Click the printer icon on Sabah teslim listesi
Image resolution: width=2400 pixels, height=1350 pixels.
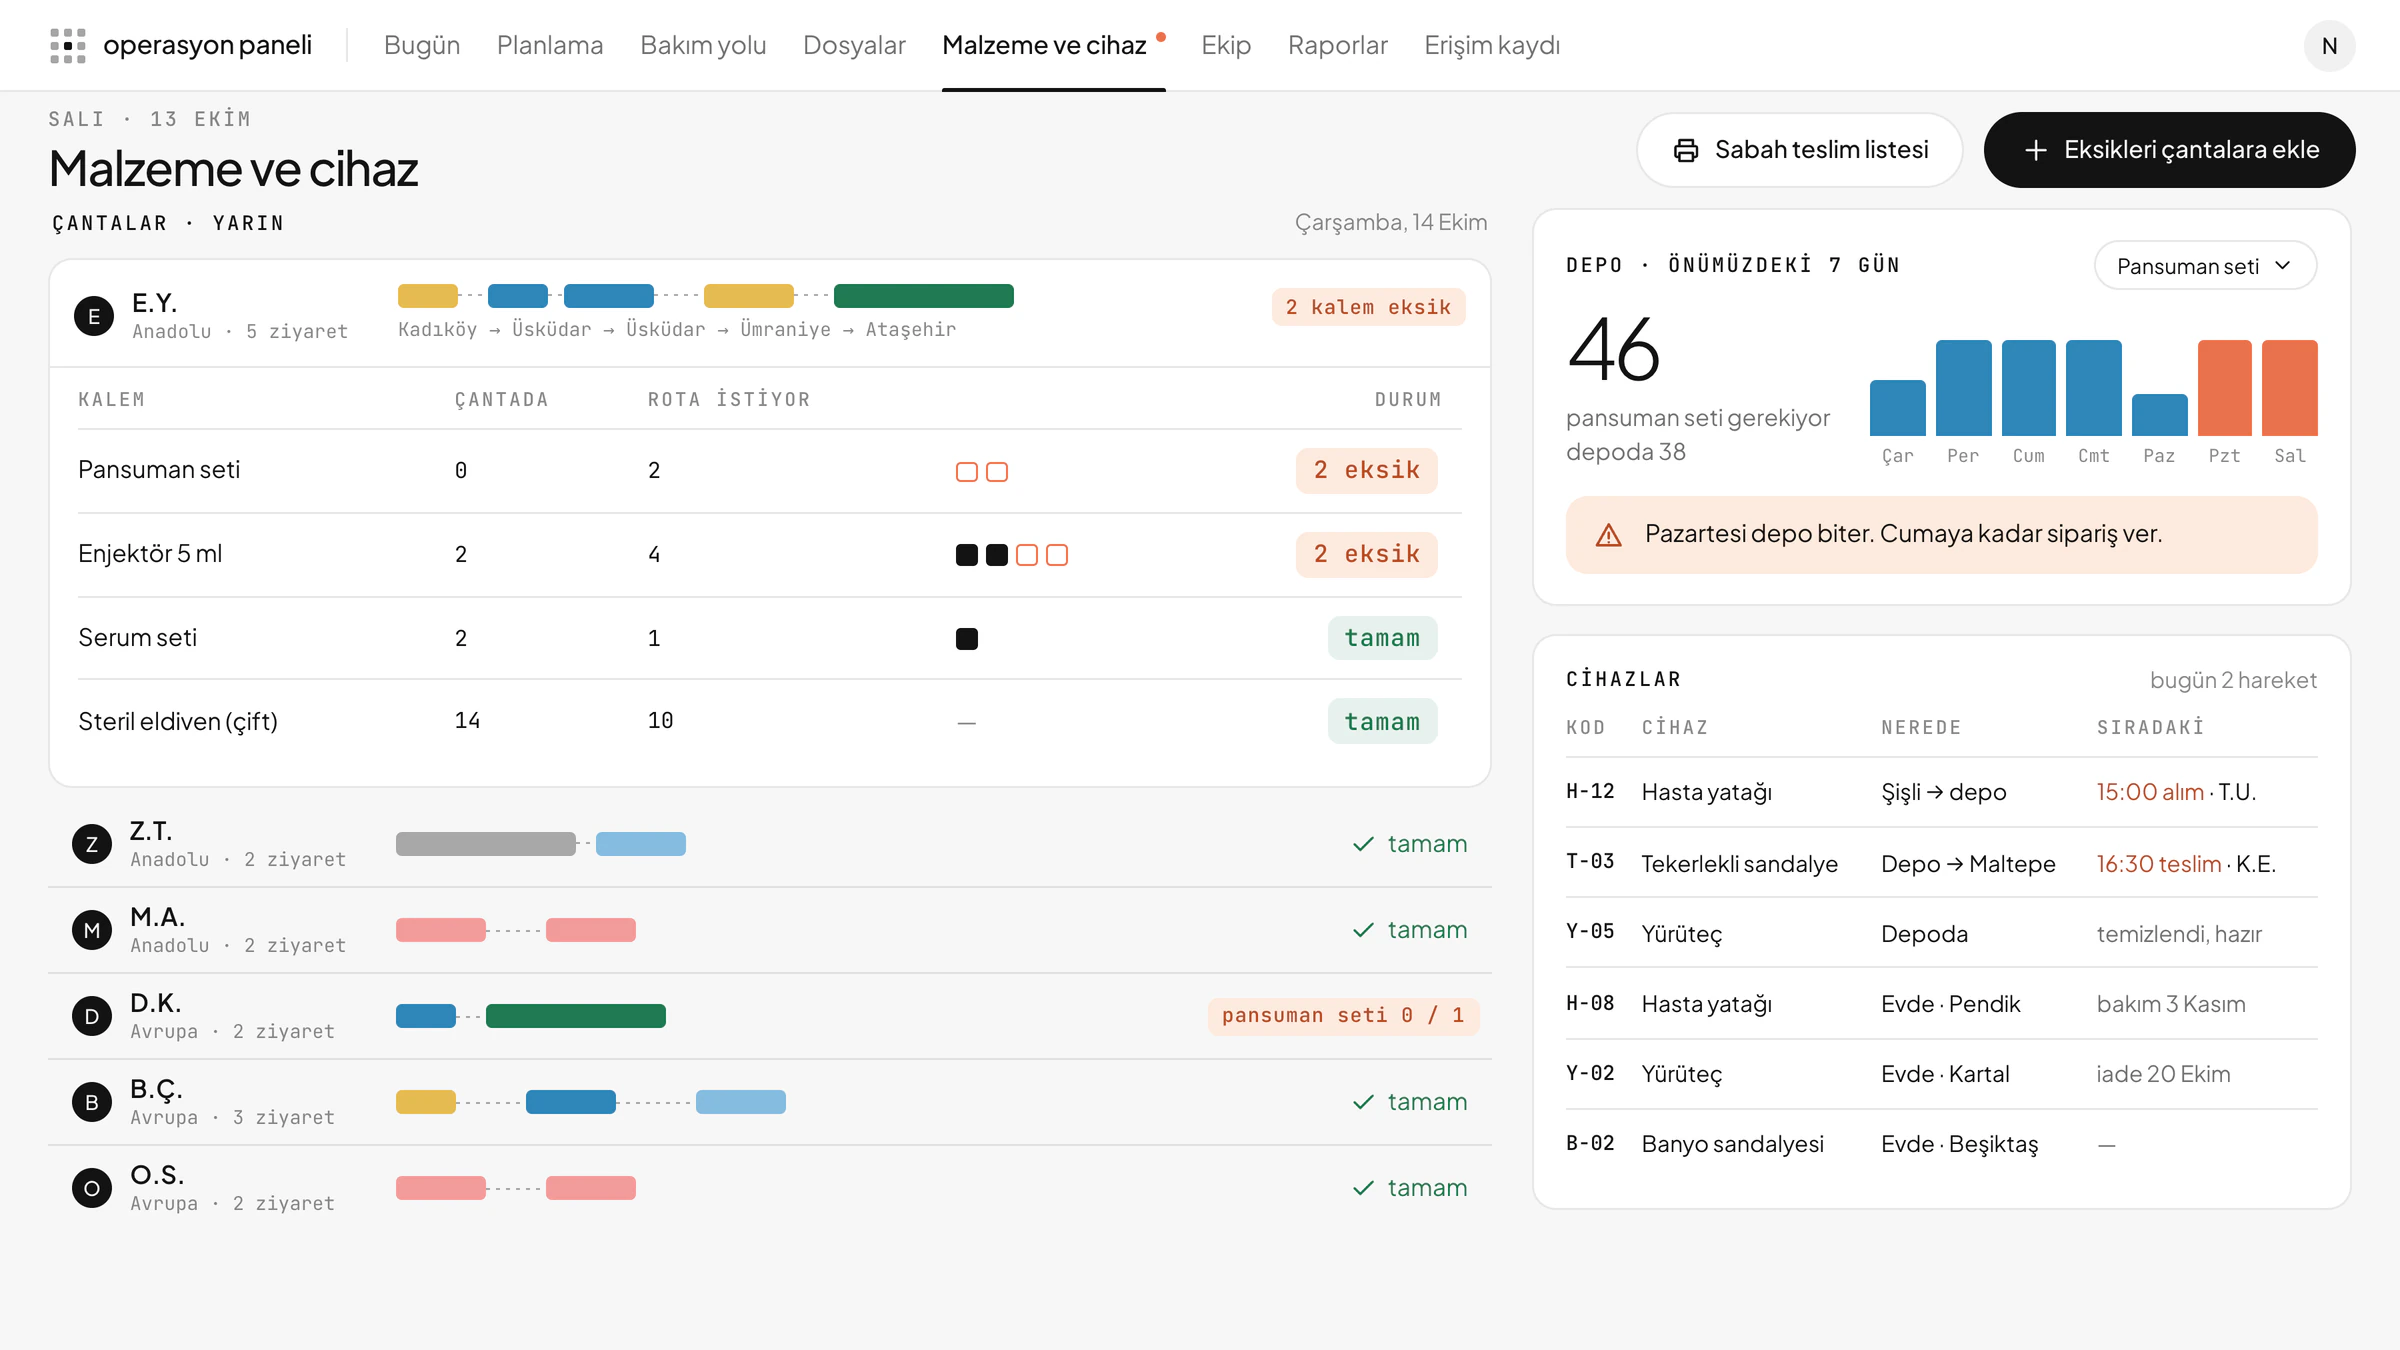click(x=1686, y=150)
